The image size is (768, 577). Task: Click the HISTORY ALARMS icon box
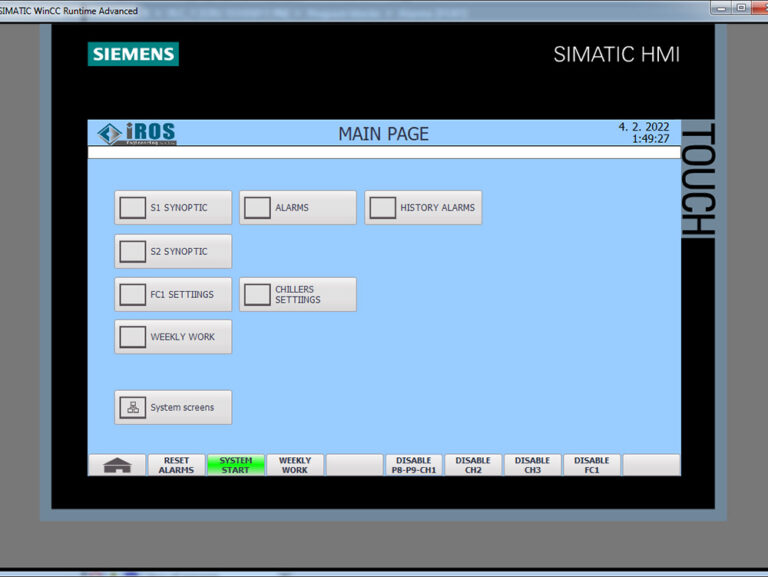point(383,208)
